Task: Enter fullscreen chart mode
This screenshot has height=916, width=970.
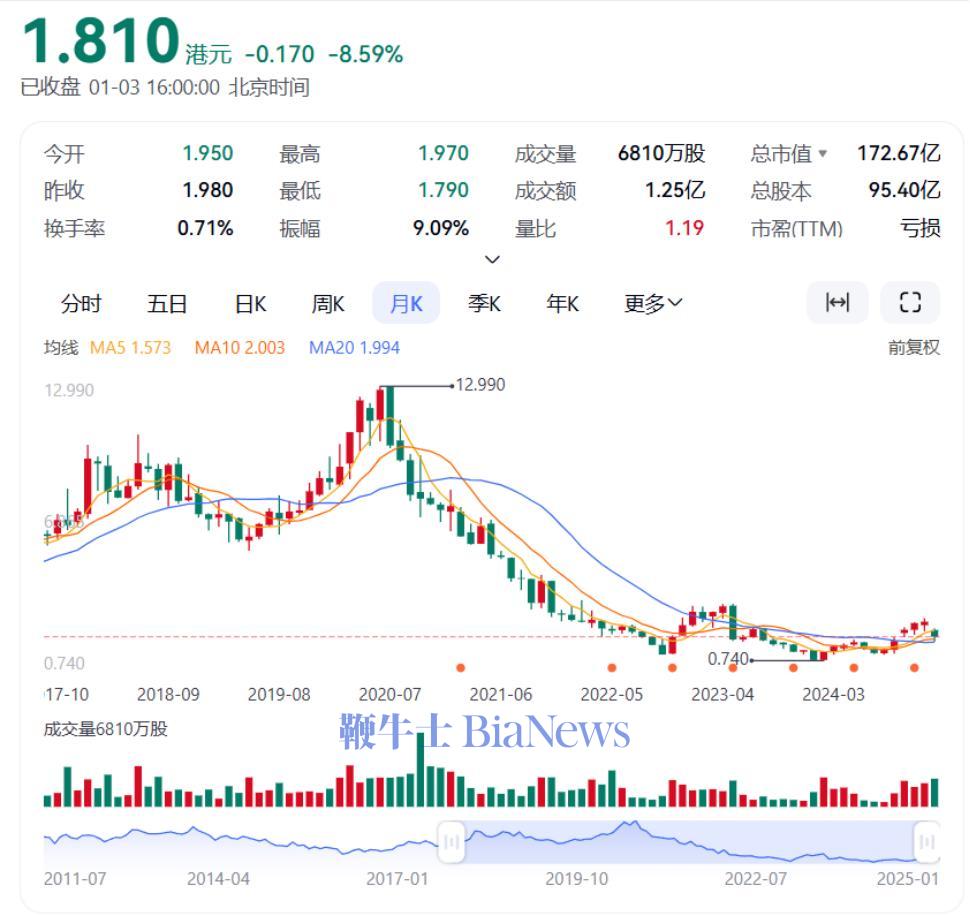Action: click(909, 303)
